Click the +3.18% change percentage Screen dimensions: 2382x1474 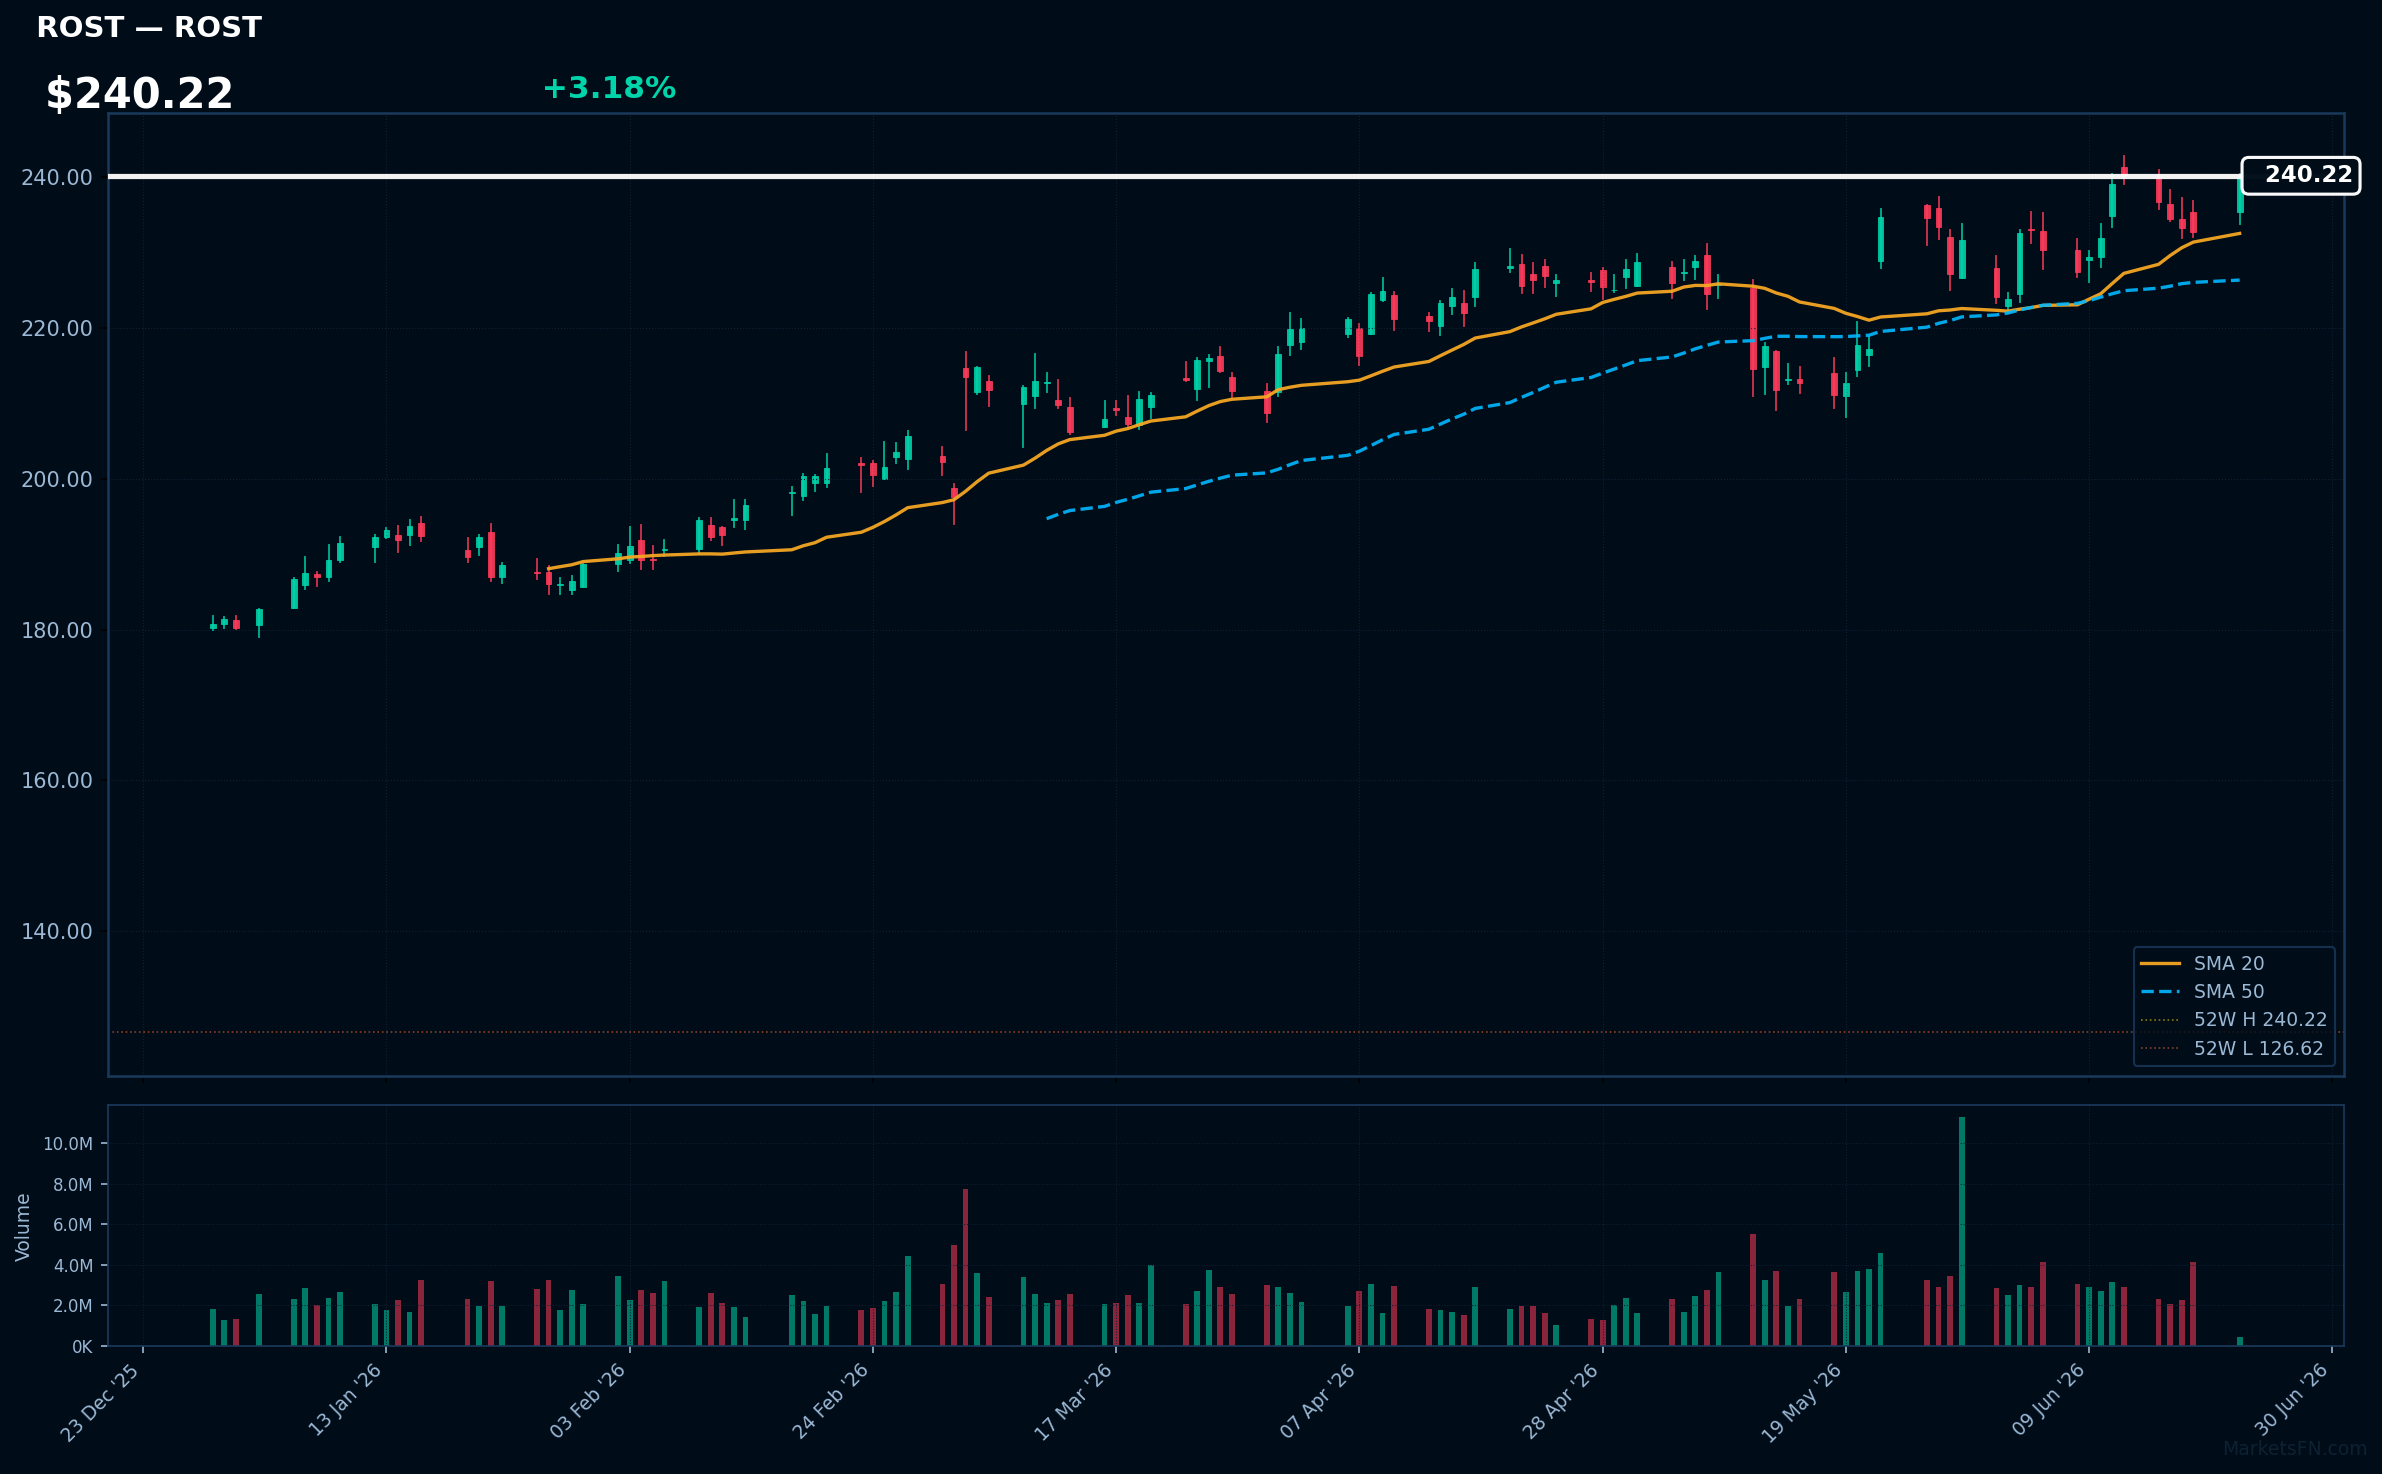coord(609,88)
